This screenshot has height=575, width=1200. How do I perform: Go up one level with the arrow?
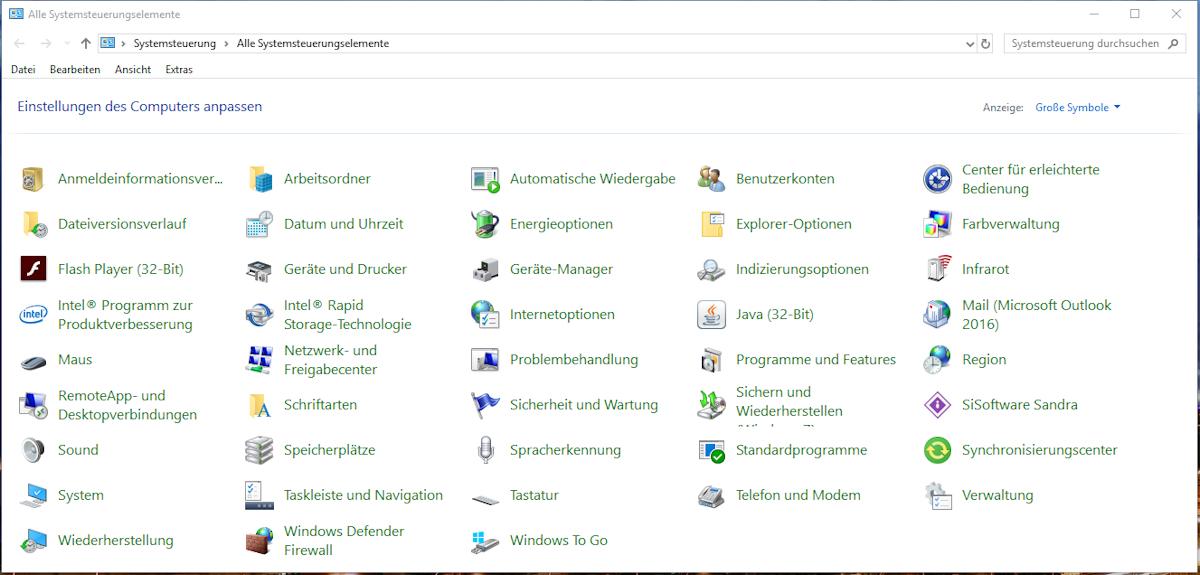click(x=86, y=44)
